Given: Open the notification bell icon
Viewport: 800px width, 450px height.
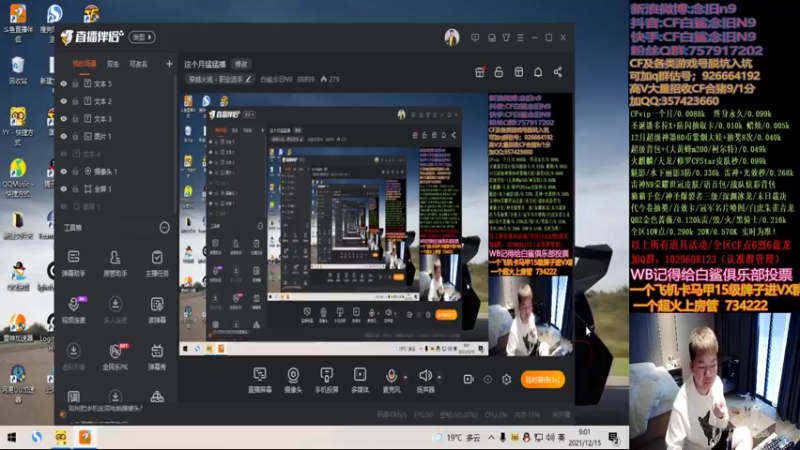Looking at the screenshot, I should pyautogui.click(x=538, y=72).
